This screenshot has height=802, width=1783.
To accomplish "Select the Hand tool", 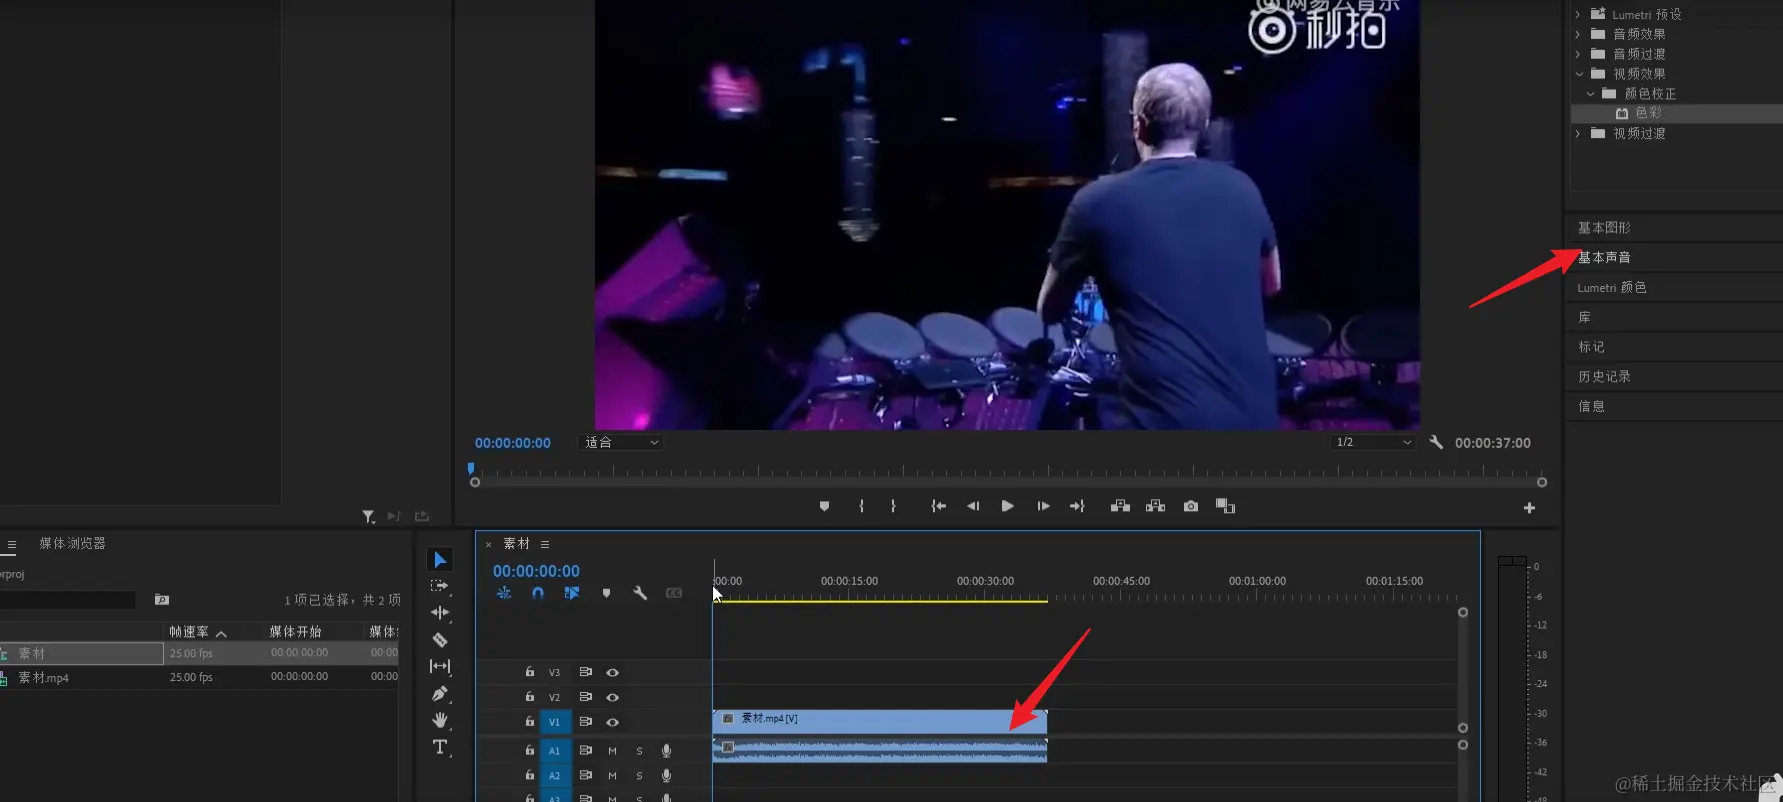I will pyautogui.click(x=440, y=720).
